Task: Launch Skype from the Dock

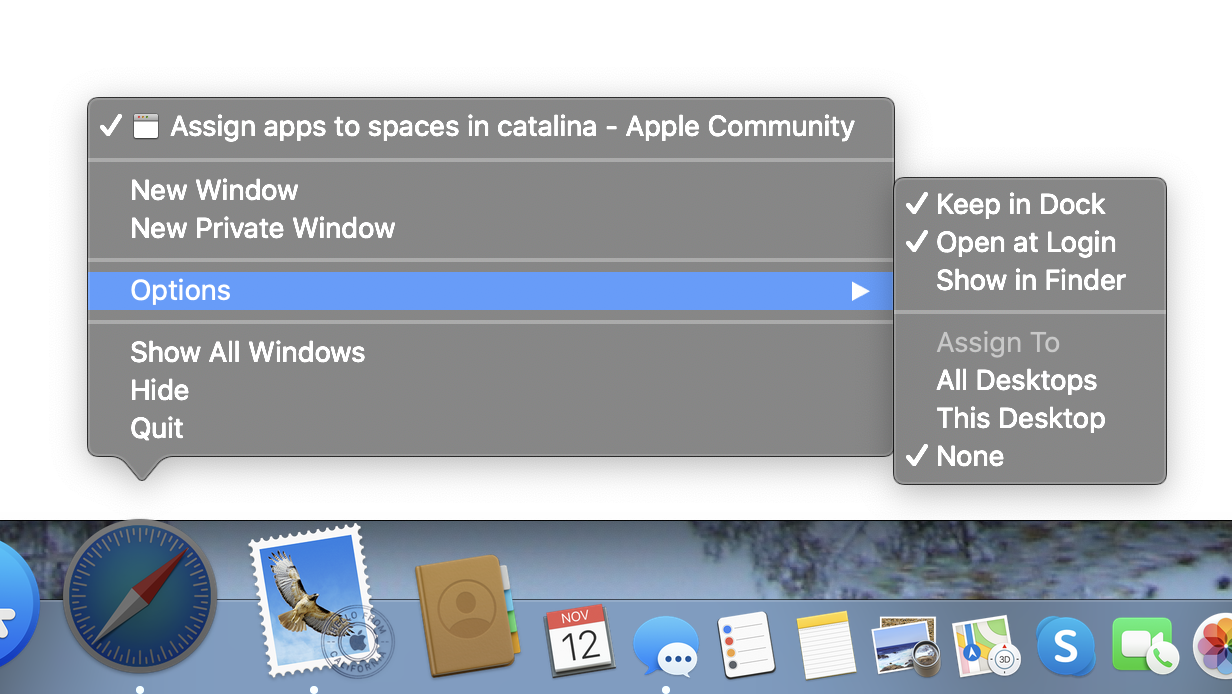Action: tap(1065, 646)
